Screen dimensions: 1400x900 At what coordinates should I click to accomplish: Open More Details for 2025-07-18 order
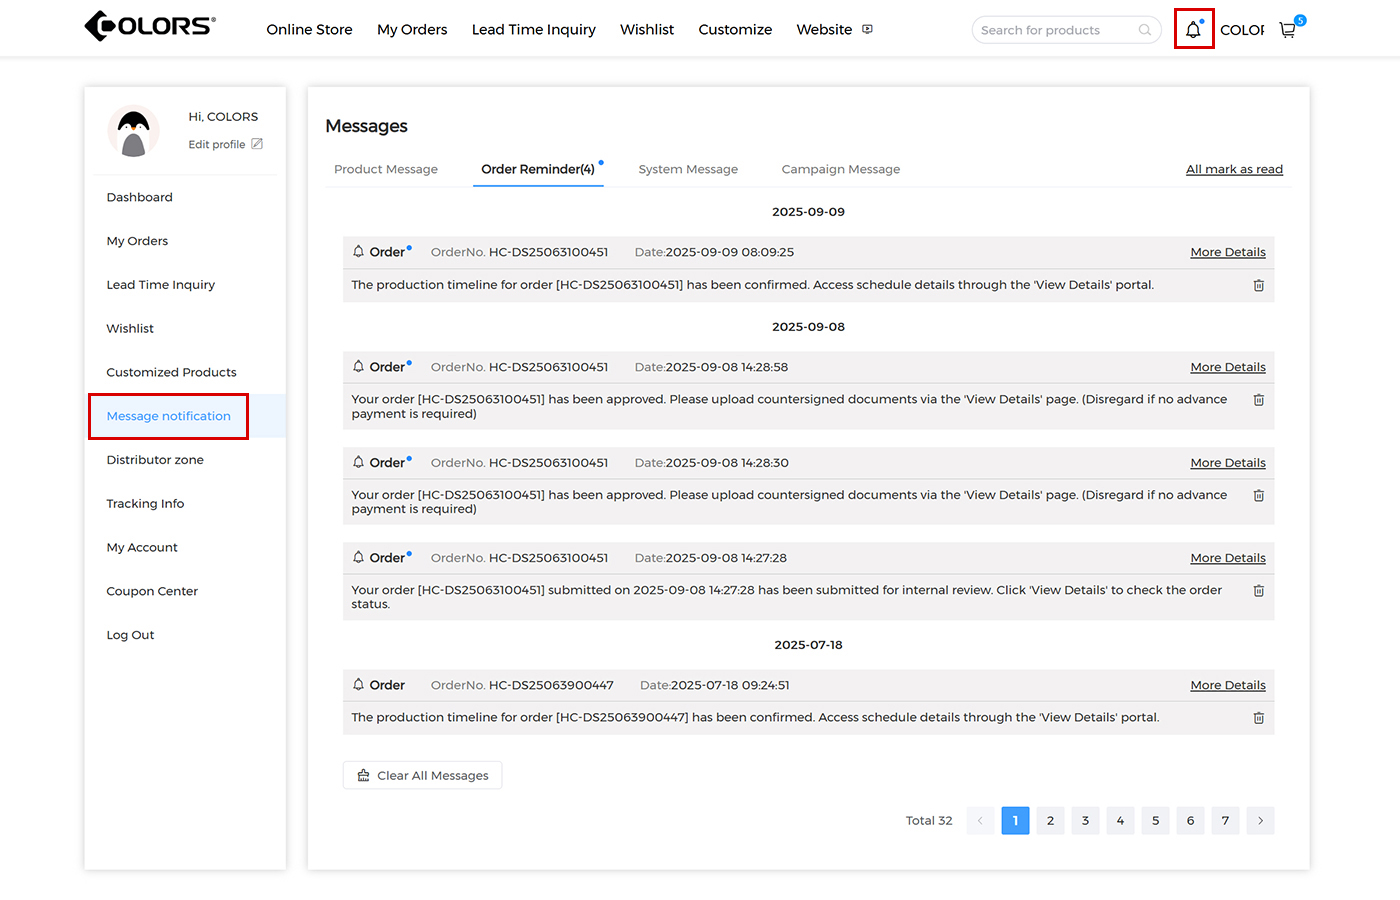point(1227,685)
